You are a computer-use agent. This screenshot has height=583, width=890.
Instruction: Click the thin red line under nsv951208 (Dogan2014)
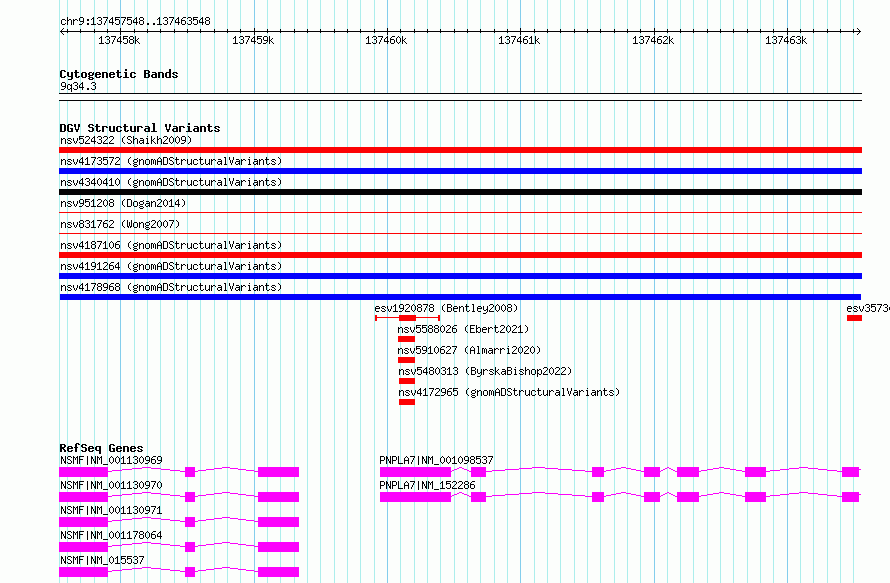pyautogui.click(x=460, y=213)
